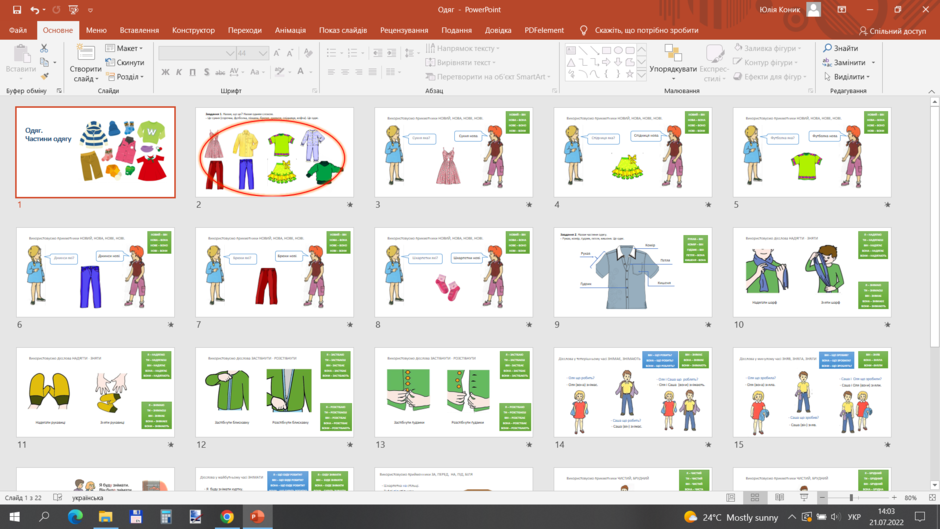Viewport: 940px width, 529px height.
Task: Expand the Select (Виділити) dropdown
Action: pyautogui.click(x=846, y=77)
